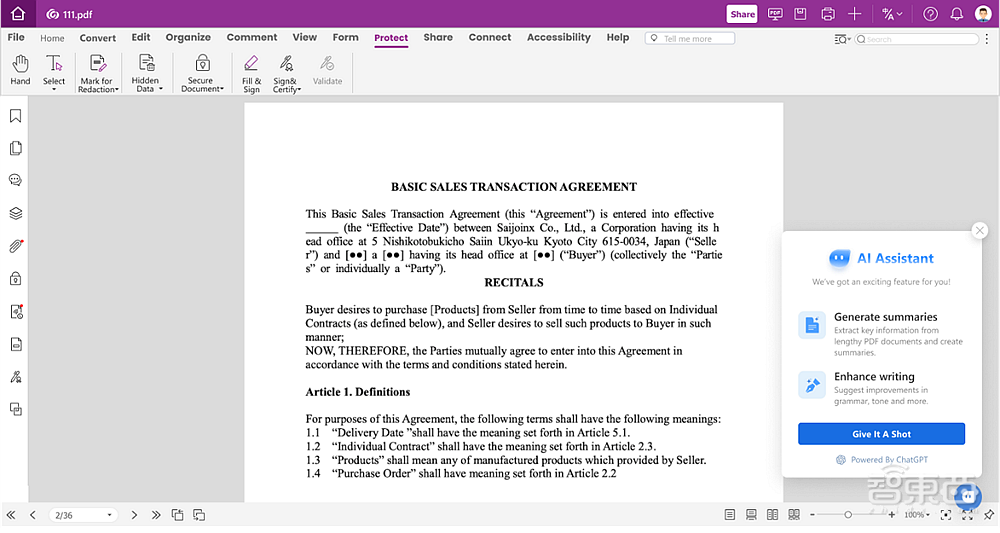Click the Share button
Screen dimensions: 1000x533
point(742,14)
